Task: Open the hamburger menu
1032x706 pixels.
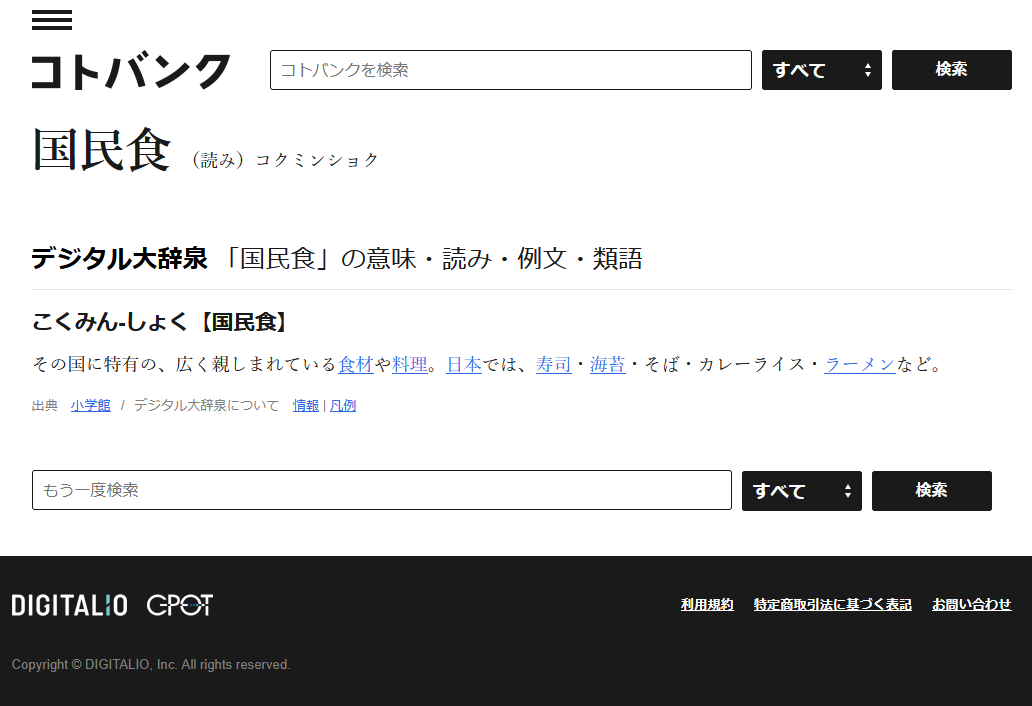Action: pos(52,20)
